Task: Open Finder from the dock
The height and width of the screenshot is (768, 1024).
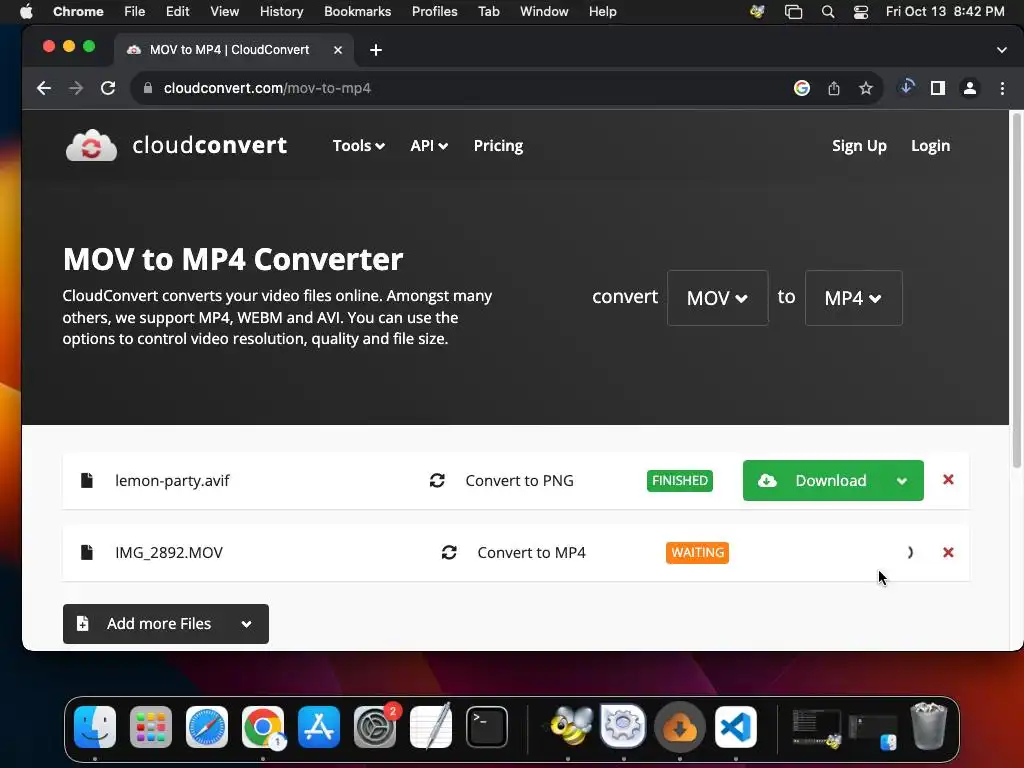Action: pyautogui.click(x=95, y=727)
